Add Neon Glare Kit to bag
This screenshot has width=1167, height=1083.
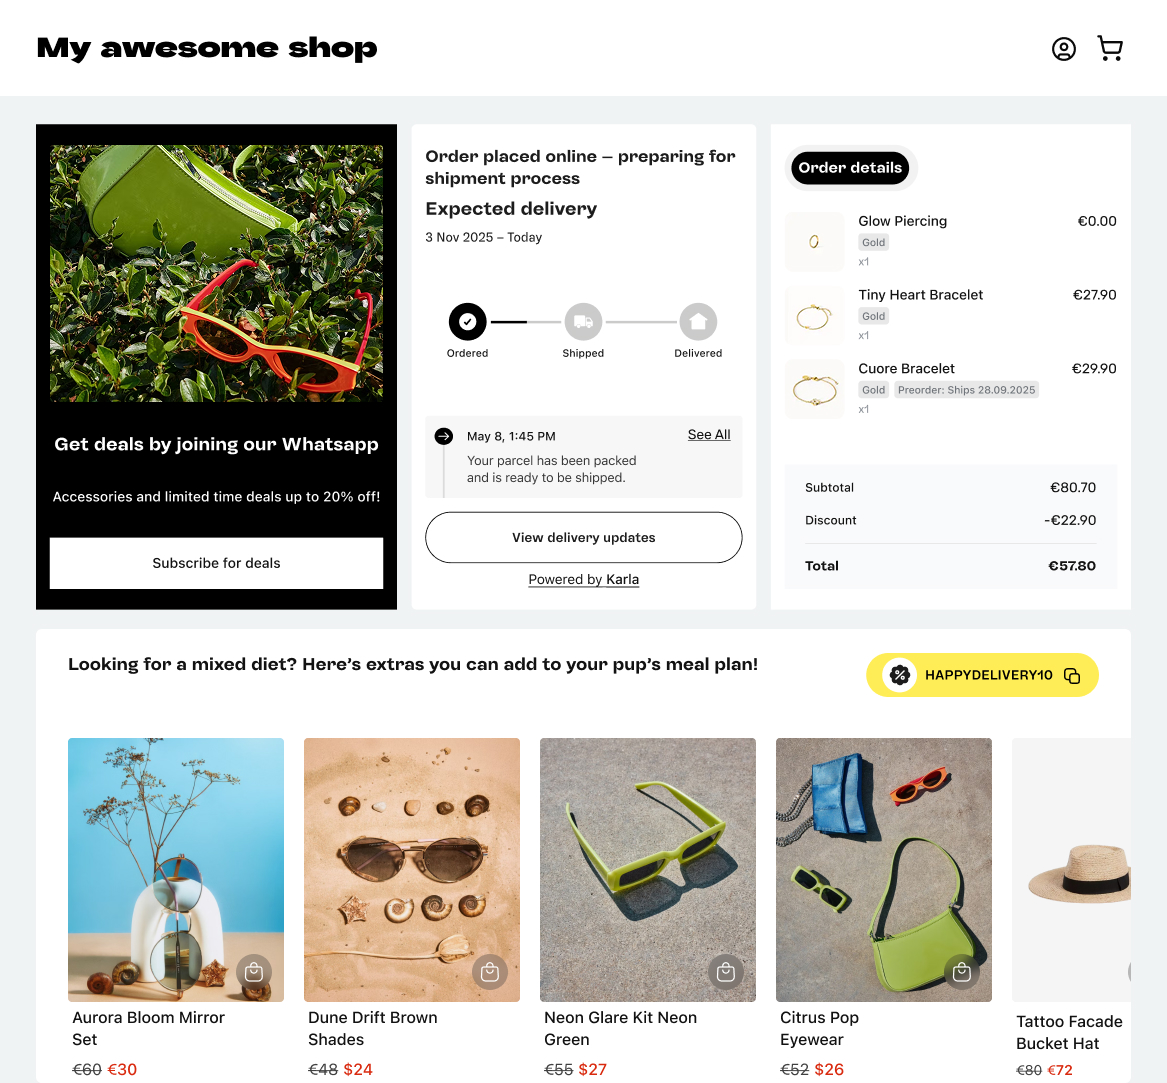(726, 972)
